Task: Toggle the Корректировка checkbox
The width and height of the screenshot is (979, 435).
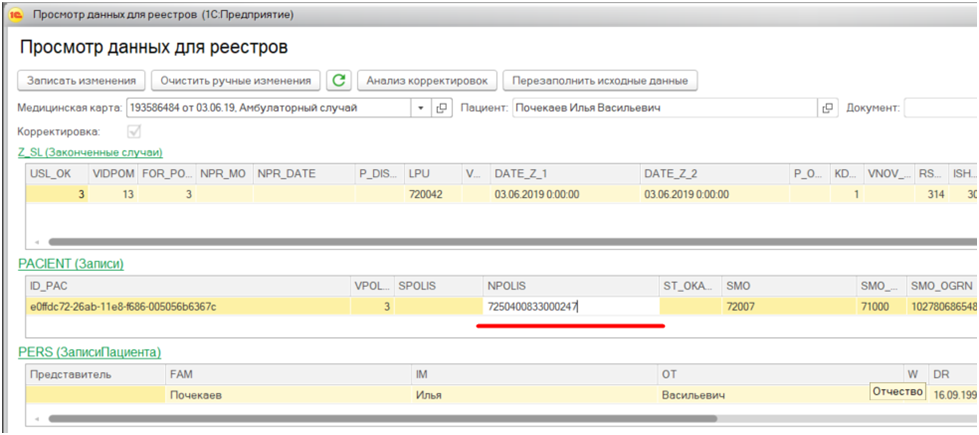Action: (134, 132)
